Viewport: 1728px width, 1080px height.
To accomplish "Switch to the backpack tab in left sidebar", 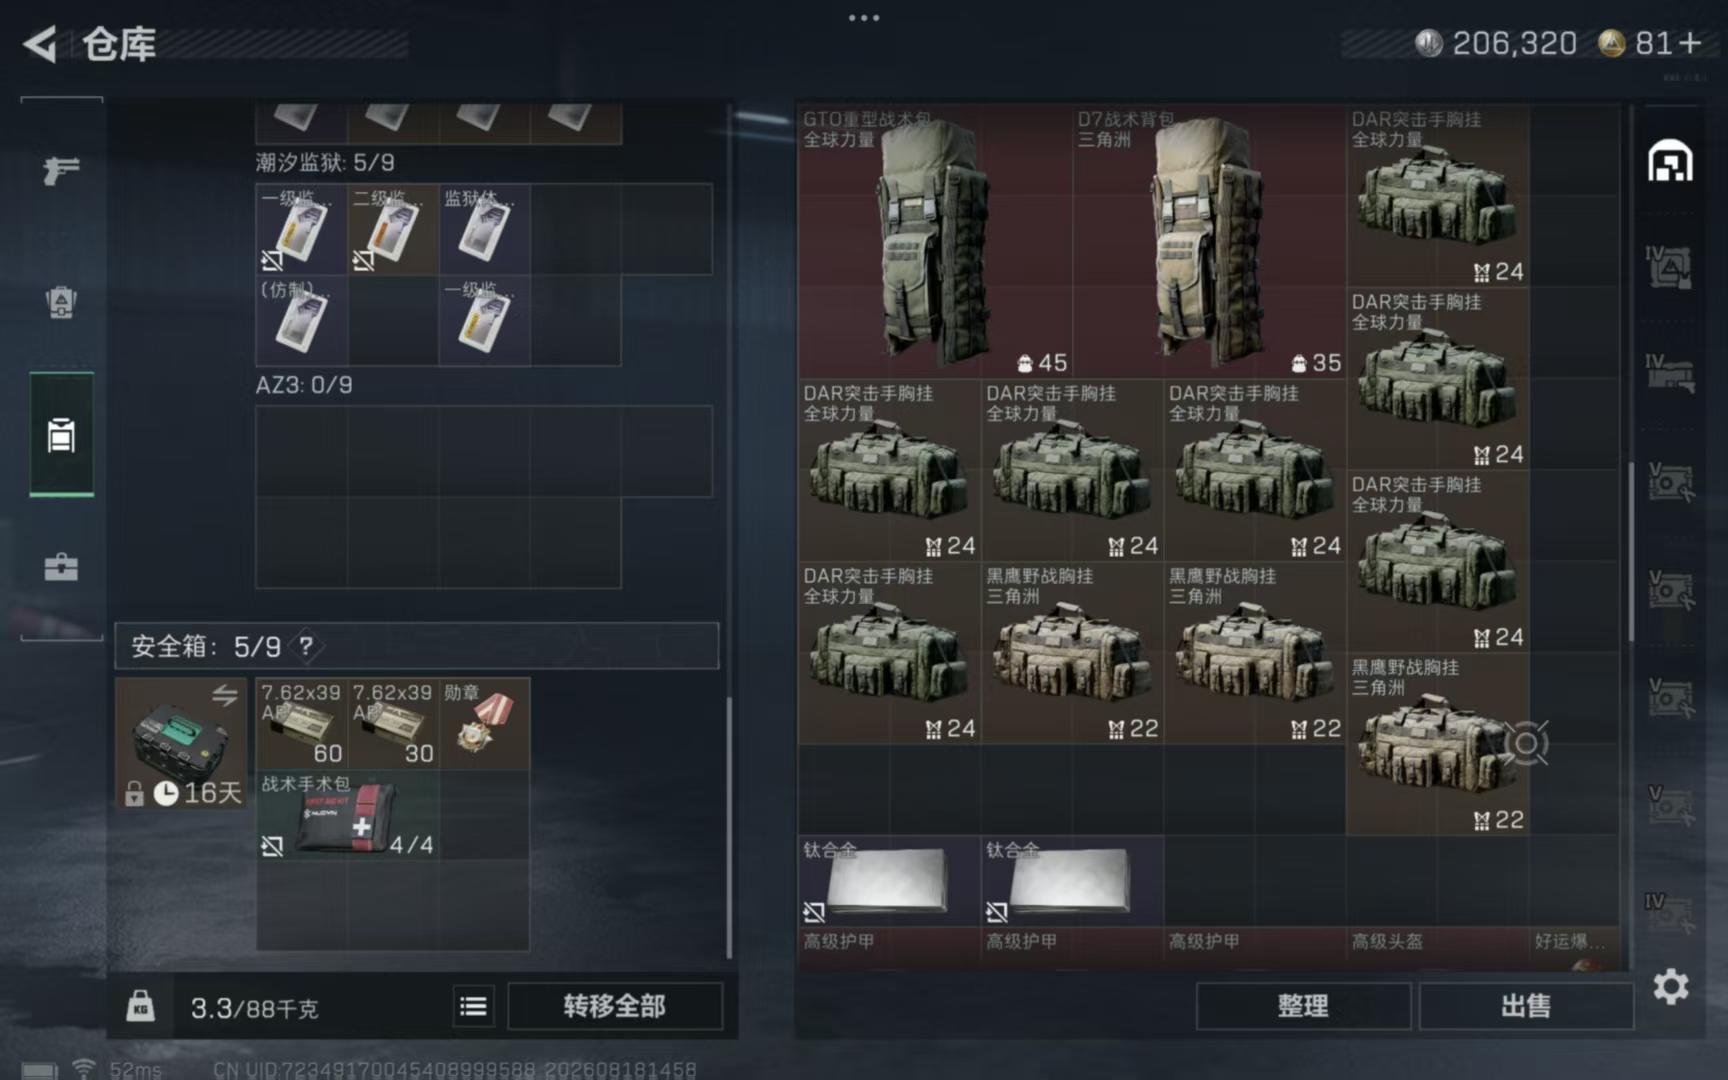I will coord(61,302).
